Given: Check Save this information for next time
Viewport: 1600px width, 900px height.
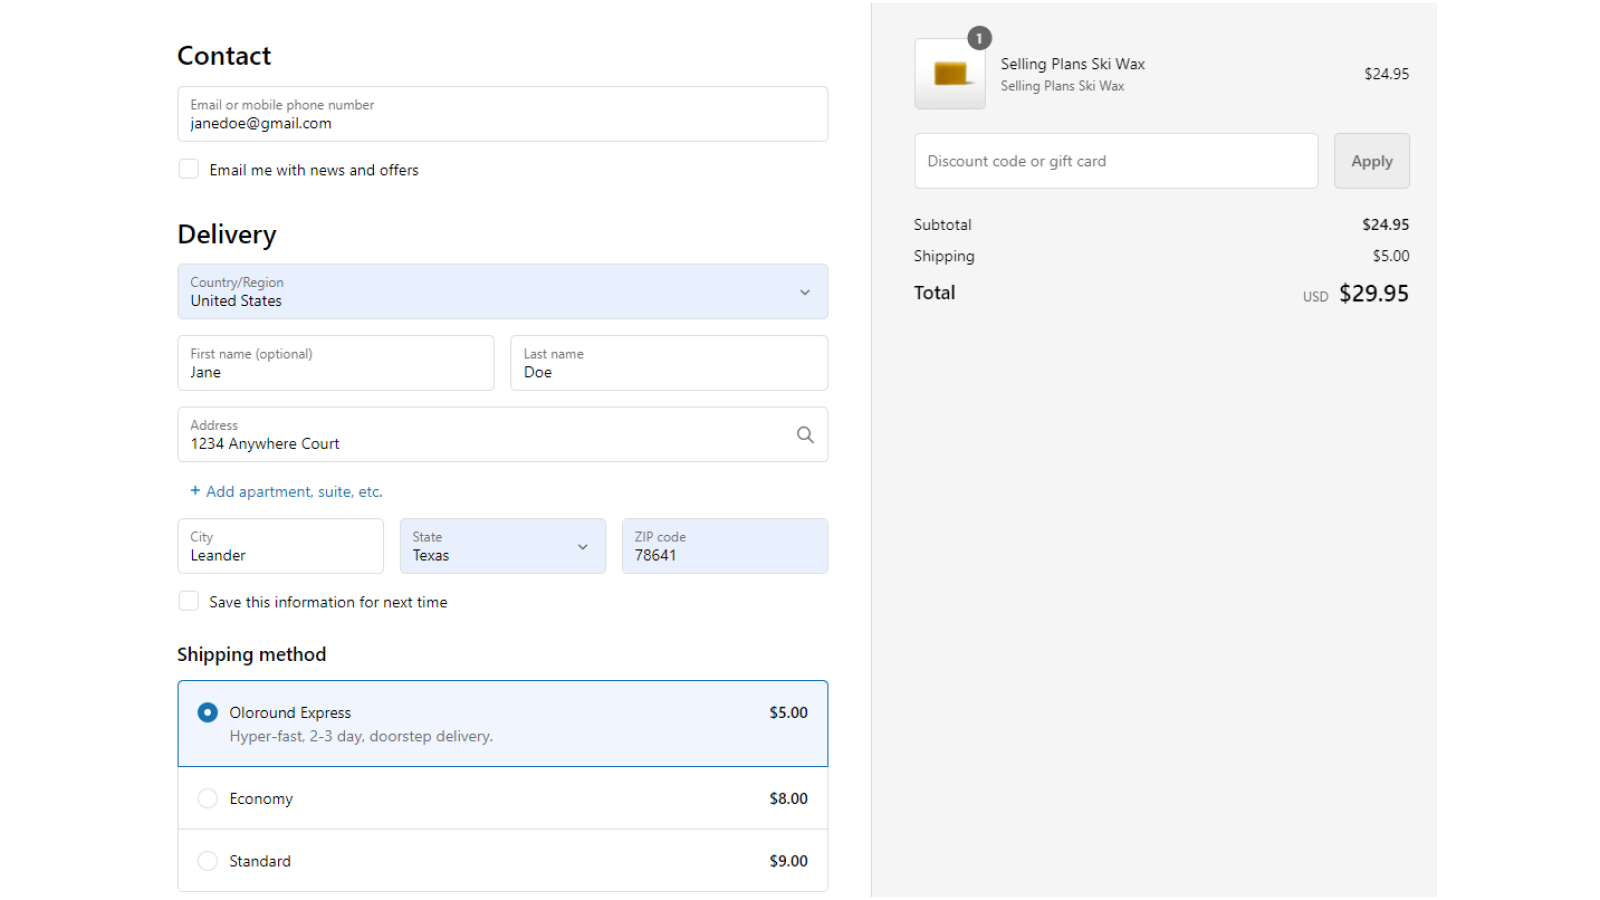Looking at the screenshot, I should click(x=189, y=602).
